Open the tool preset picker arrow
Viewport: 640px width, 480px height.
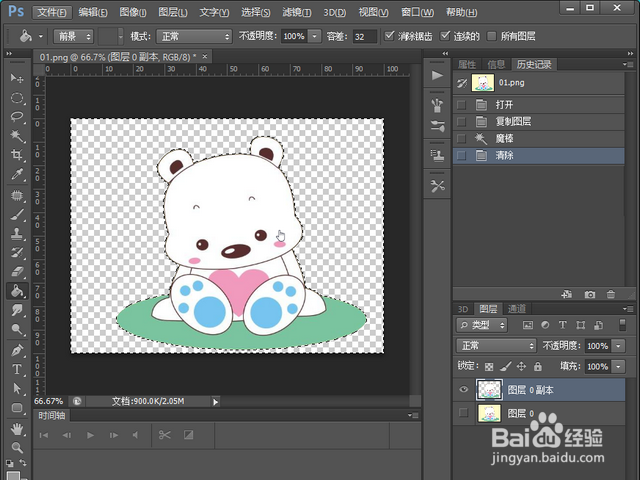tap(40, 36)
